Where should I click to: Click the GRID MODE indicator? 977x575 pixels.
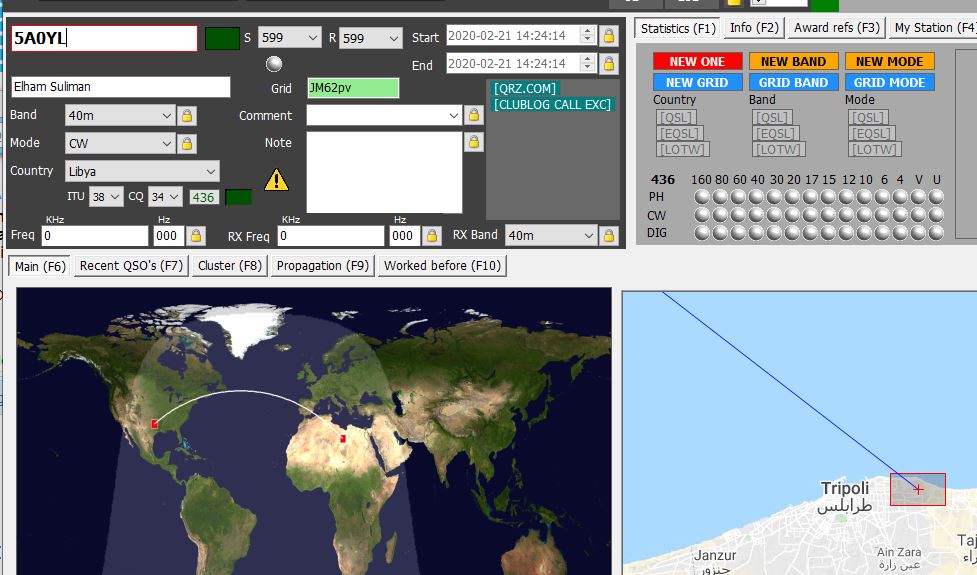pos(889,82)
